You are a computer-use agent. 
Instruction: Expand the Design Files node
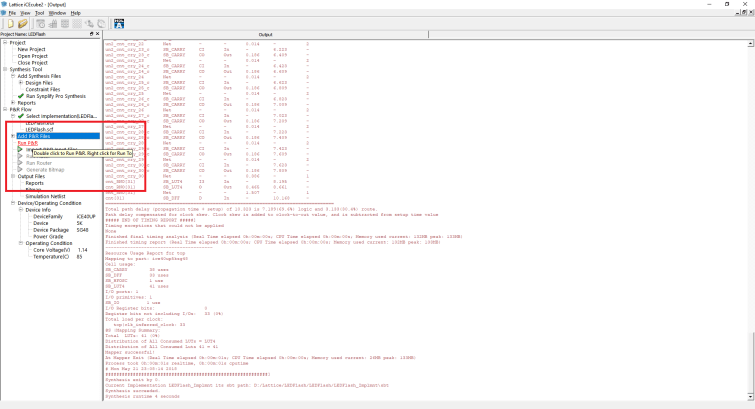pos(21,82)
